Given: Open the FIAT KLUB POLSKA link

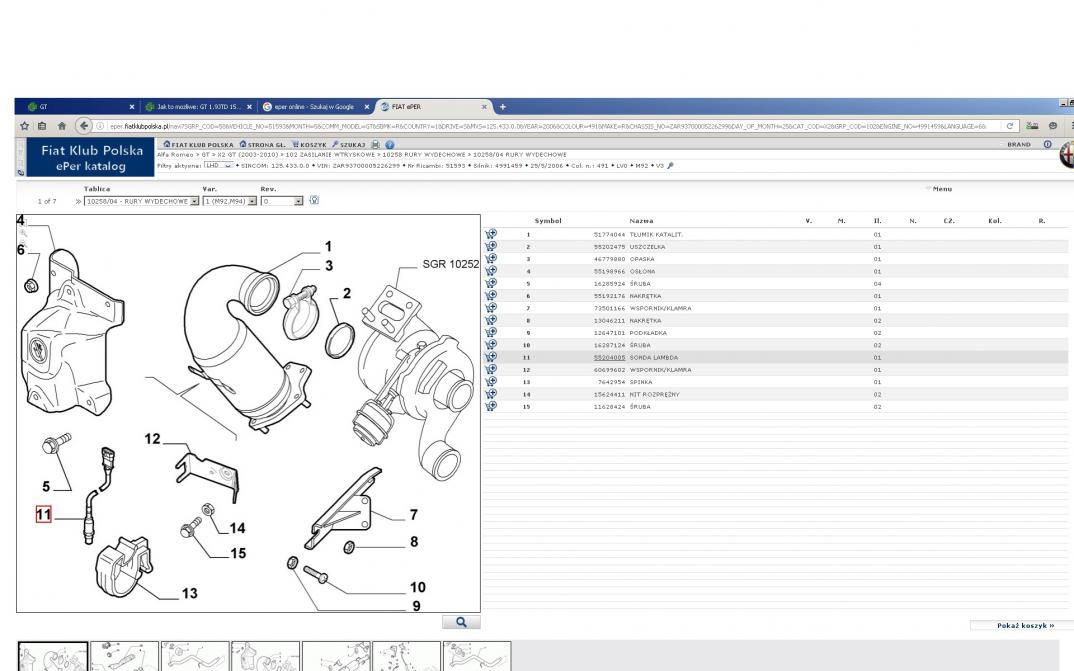Looking at the screenshot, I should (199, 144).
